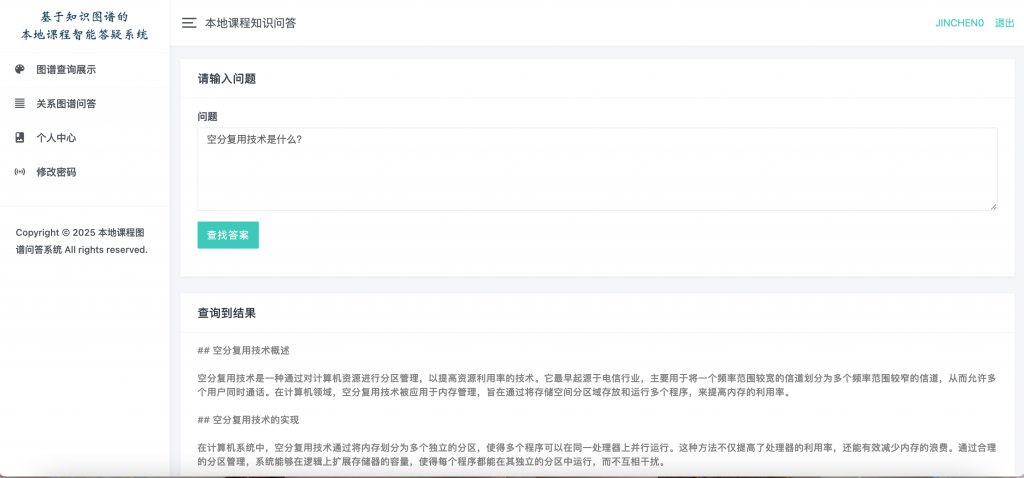Viewport: 1024px width, 478px height.
Task: Click the palette icon beside 图谱查询展示
Action: click(x=20, y=69)
